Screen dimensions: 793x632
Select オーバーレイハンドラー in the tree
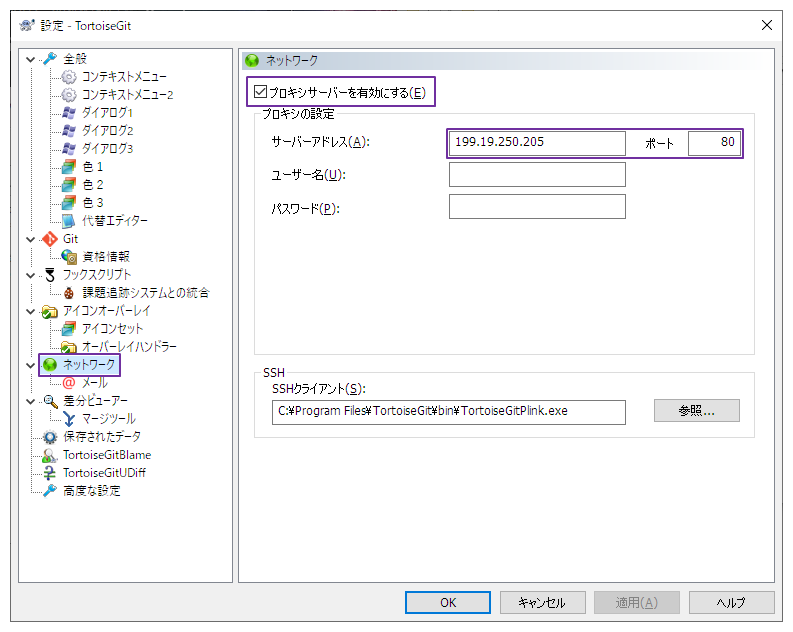(x=129, y=347)
